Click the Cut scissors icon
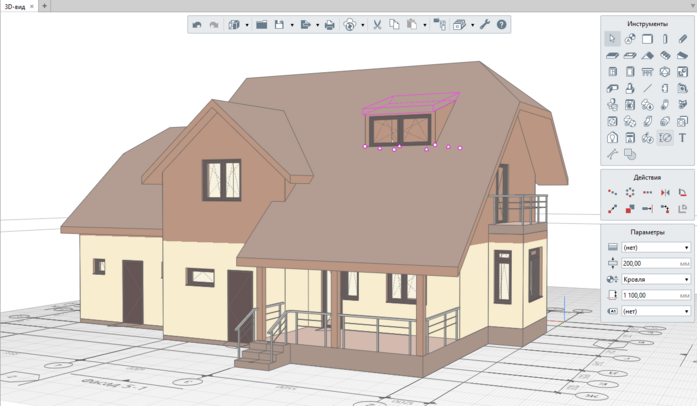 (x=377, y=25)
